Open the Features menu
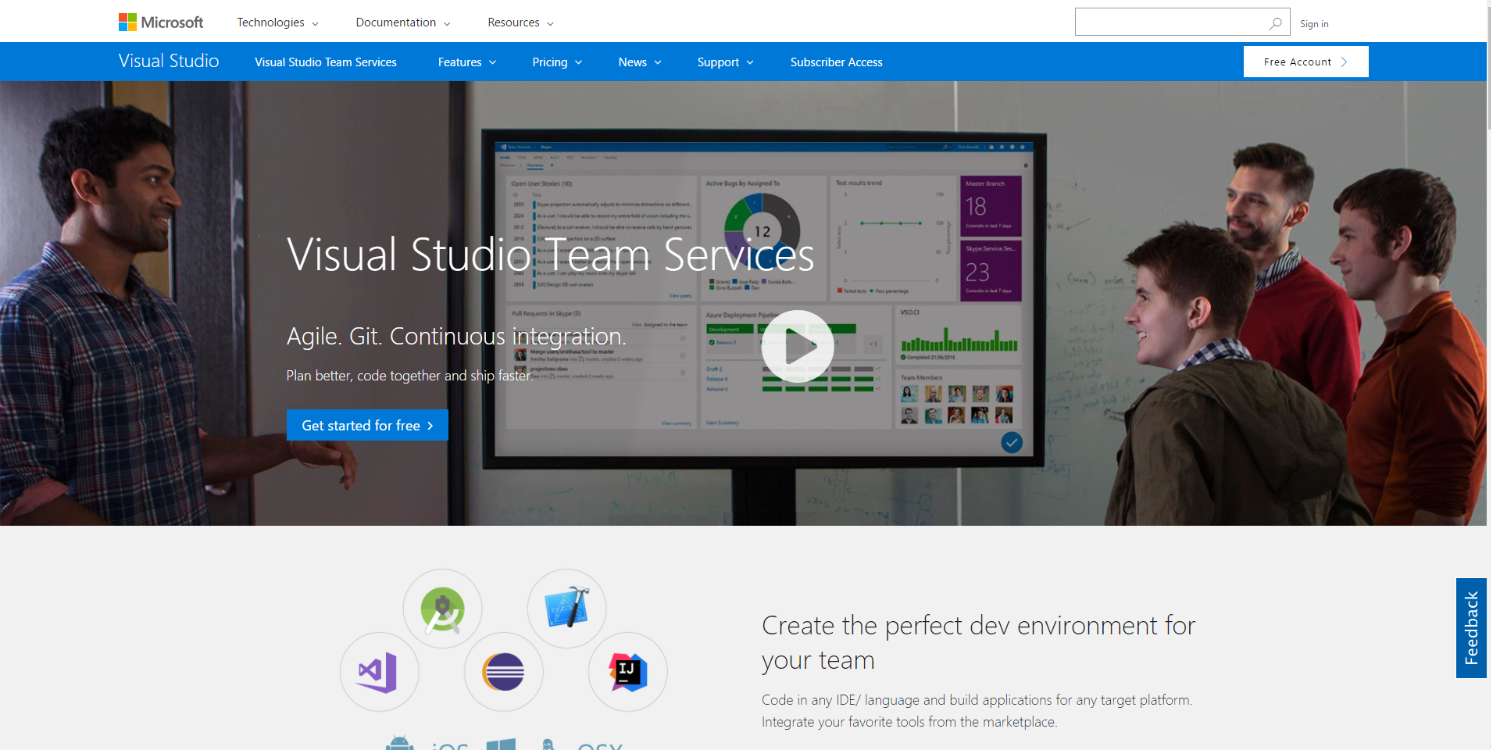Viewport: 1491px width, 750px height. click(x=467, y=62)
